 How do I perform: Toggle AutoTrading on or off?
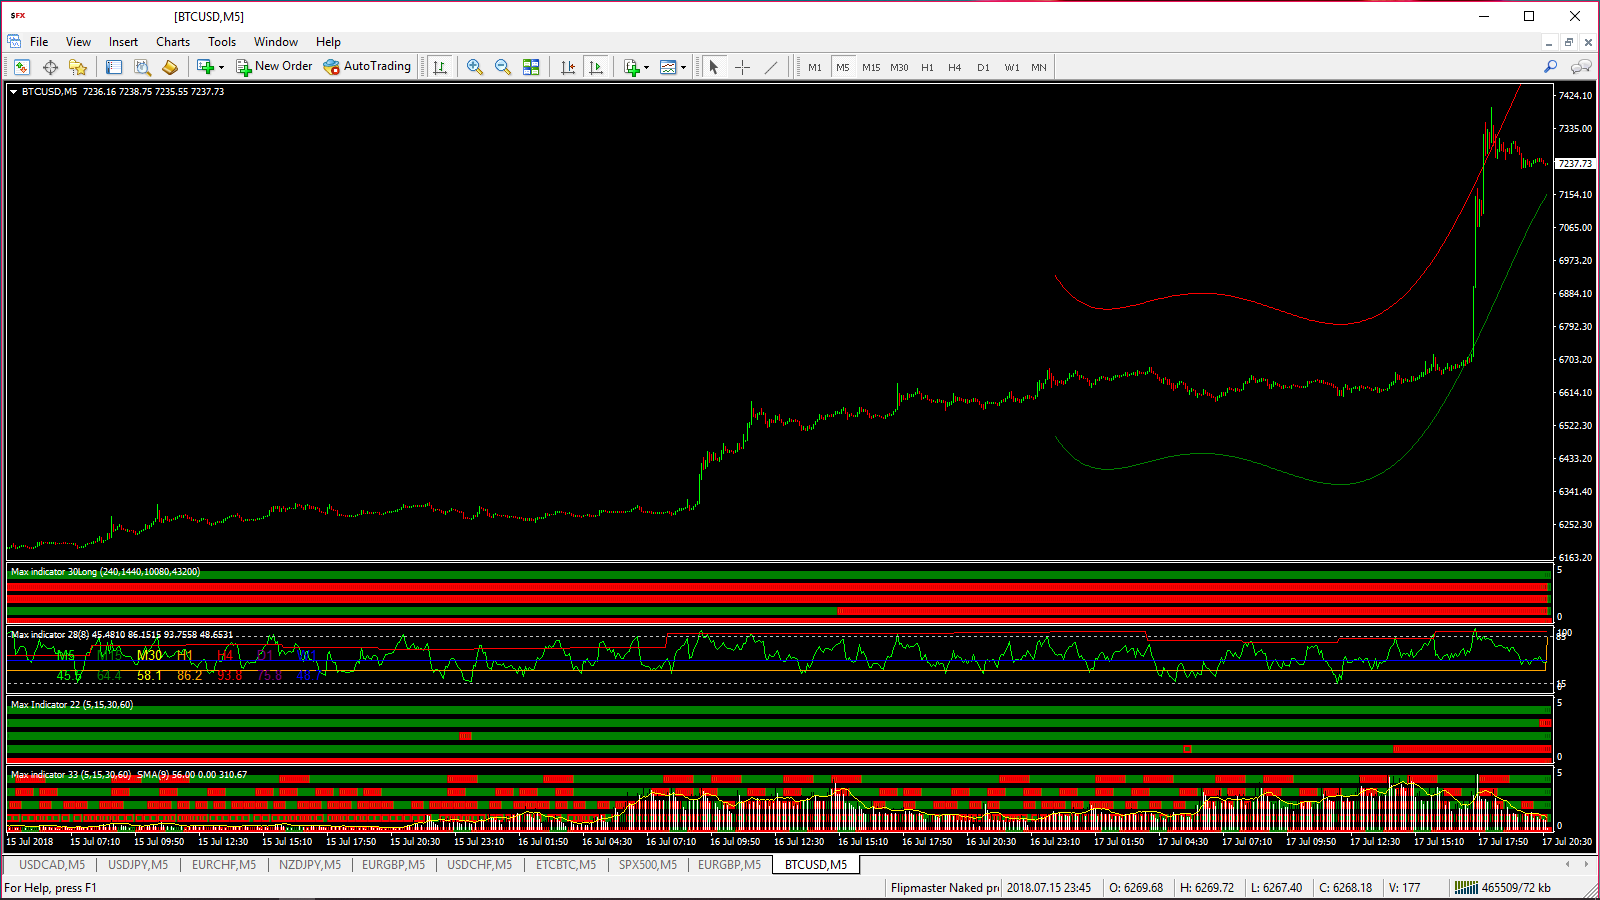367,67
